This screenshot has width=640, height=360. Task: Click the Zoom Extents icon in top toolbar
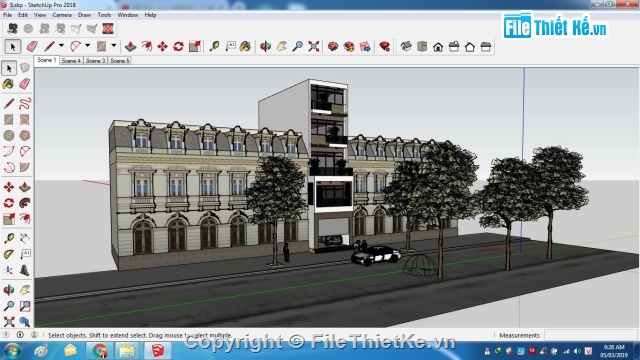(313, 46)
